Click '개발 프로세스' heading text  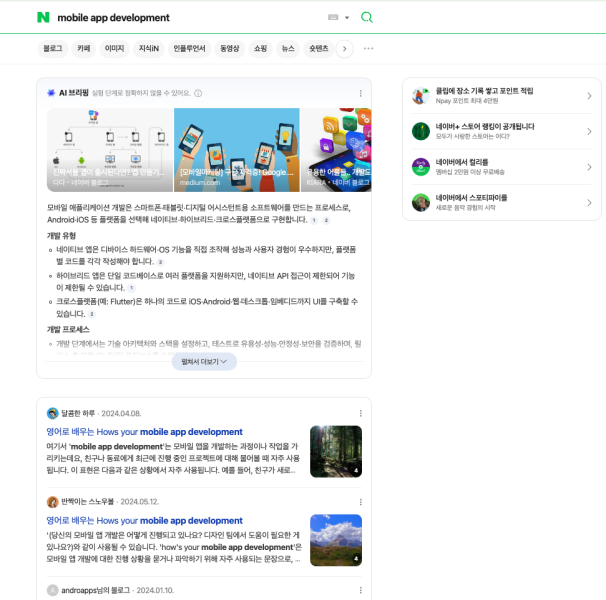(68, 329)
